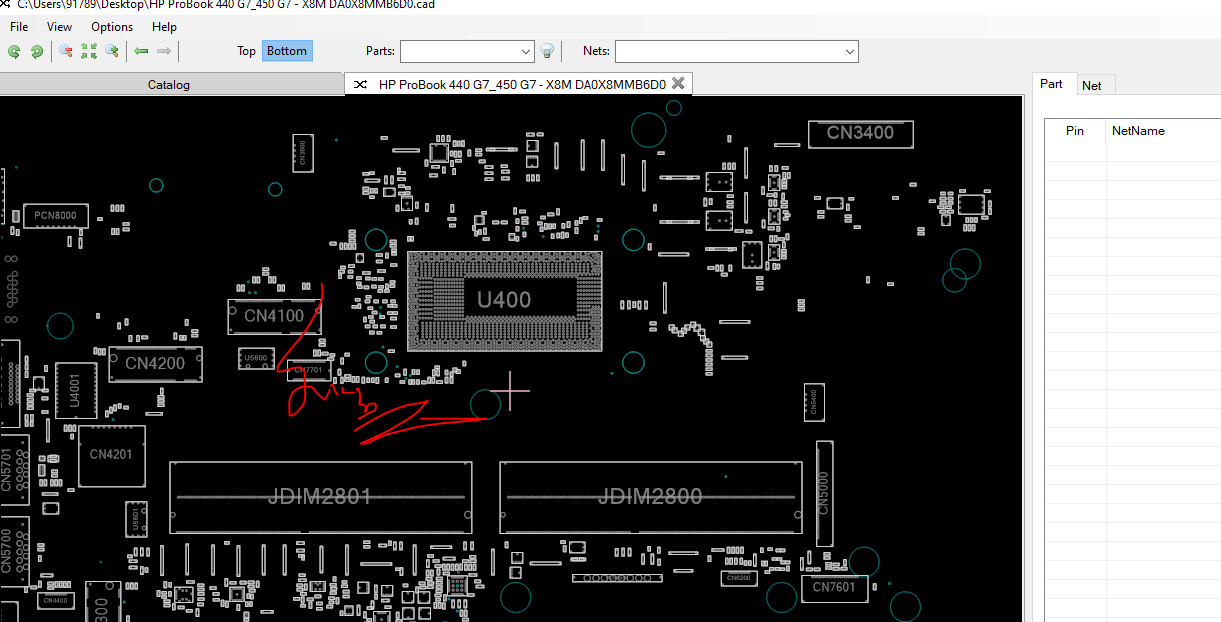This screenshot has height=622, width=1221.
Task: Click the NetName column header
Action: pos(1138,130)
